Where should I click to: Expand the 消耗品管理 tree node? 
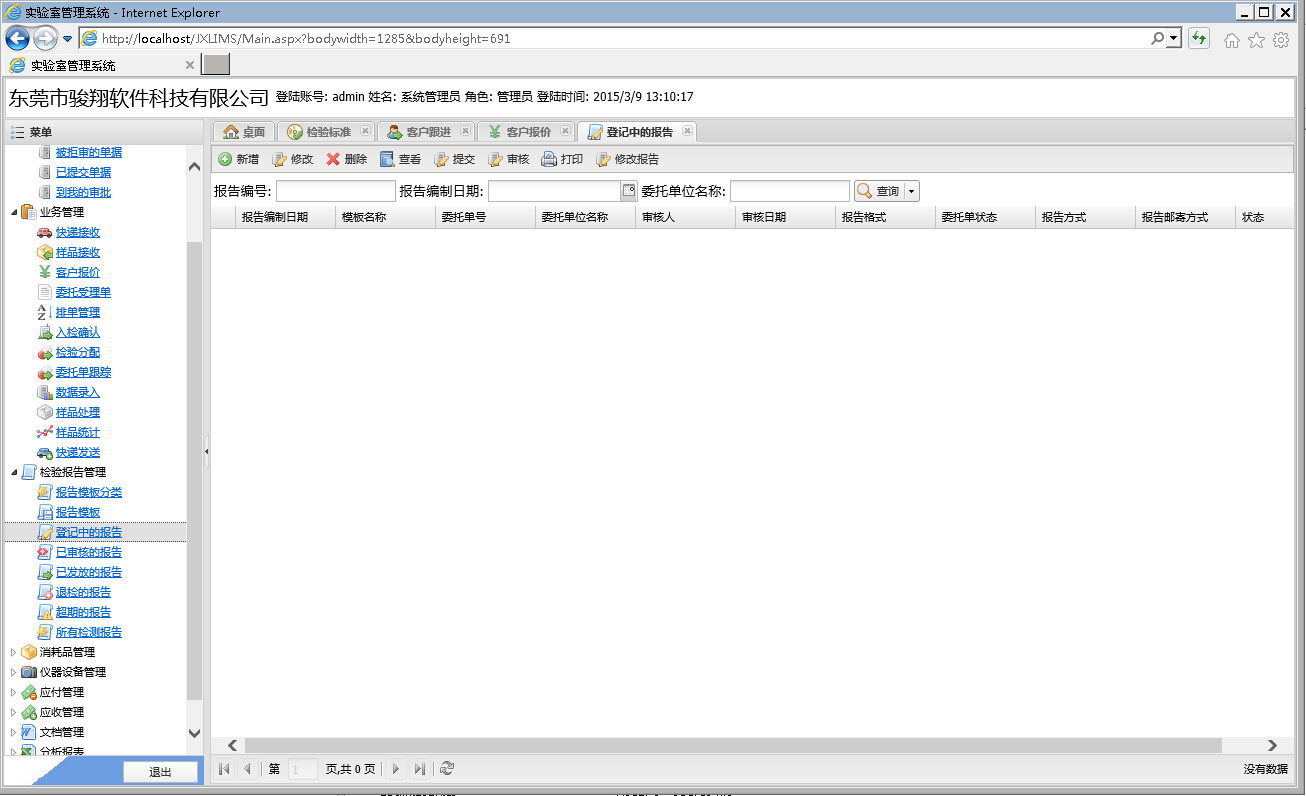tap(13, 652)
